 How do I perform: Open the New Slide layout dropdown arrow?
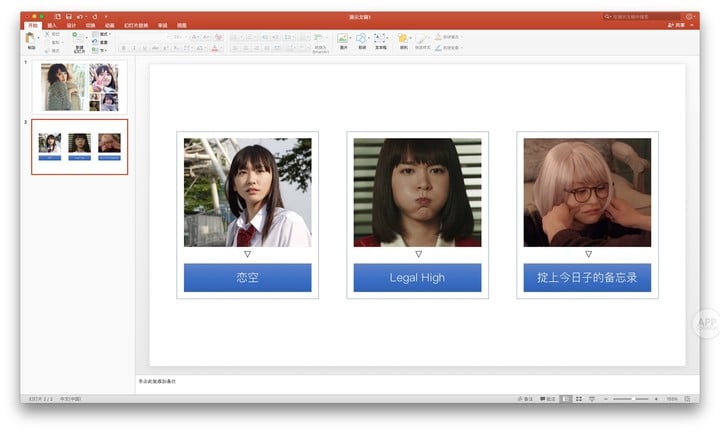pyautogui.click(x=86, y=39)
